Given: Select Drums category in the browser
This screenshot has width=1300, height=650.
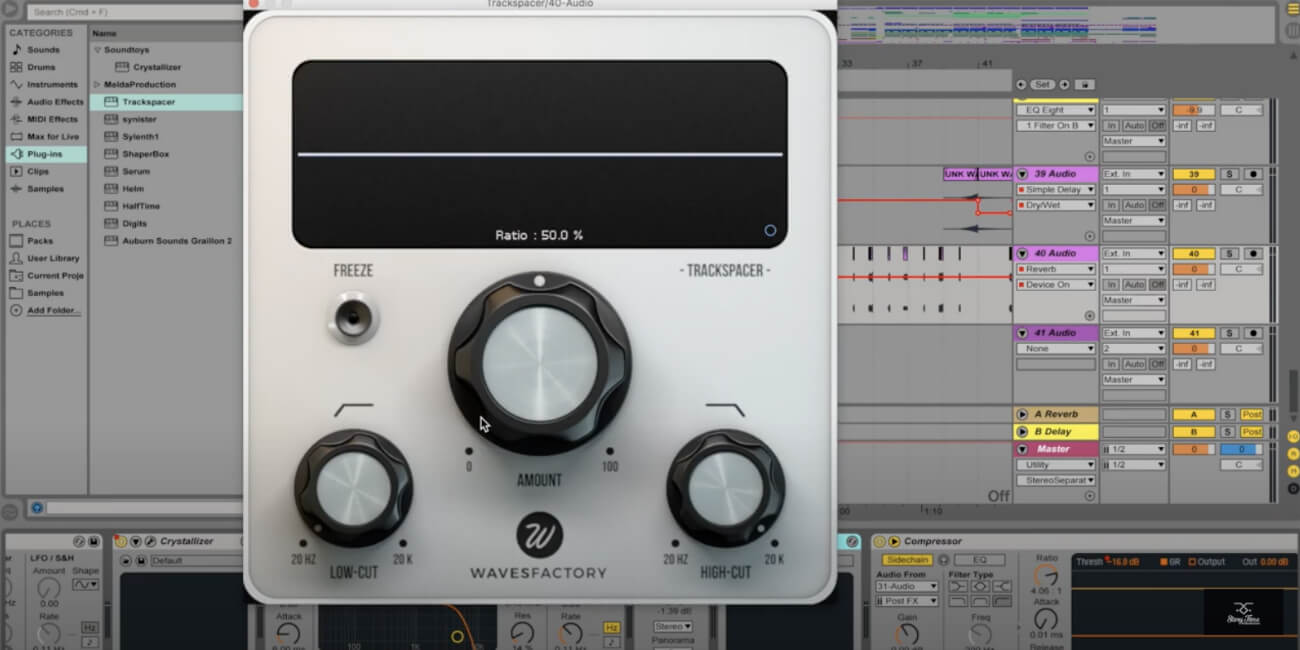Looking at the screenshot, I should point(41,67).
